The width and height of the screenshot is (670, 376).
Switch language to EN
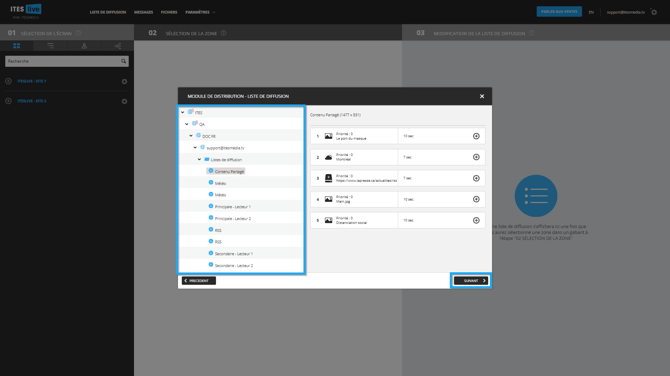[x=591, y=12]
